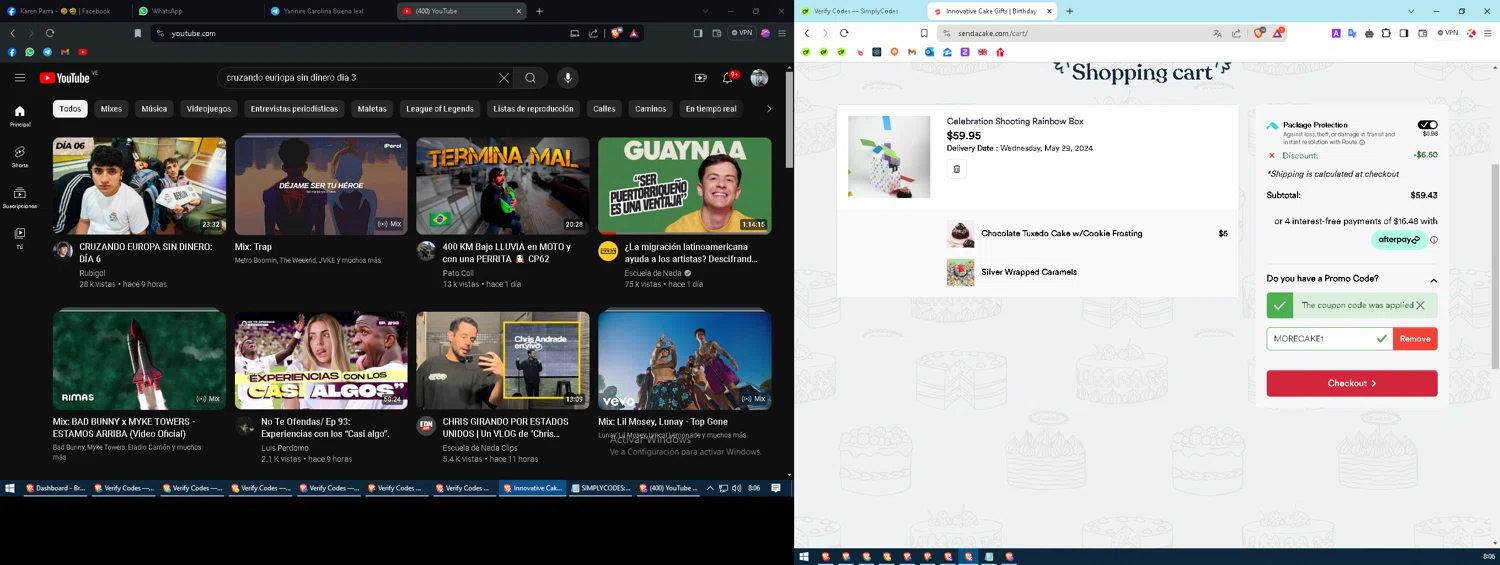
Task: Open the YouTube hamburger guide menu
Action: click(19, 78)
